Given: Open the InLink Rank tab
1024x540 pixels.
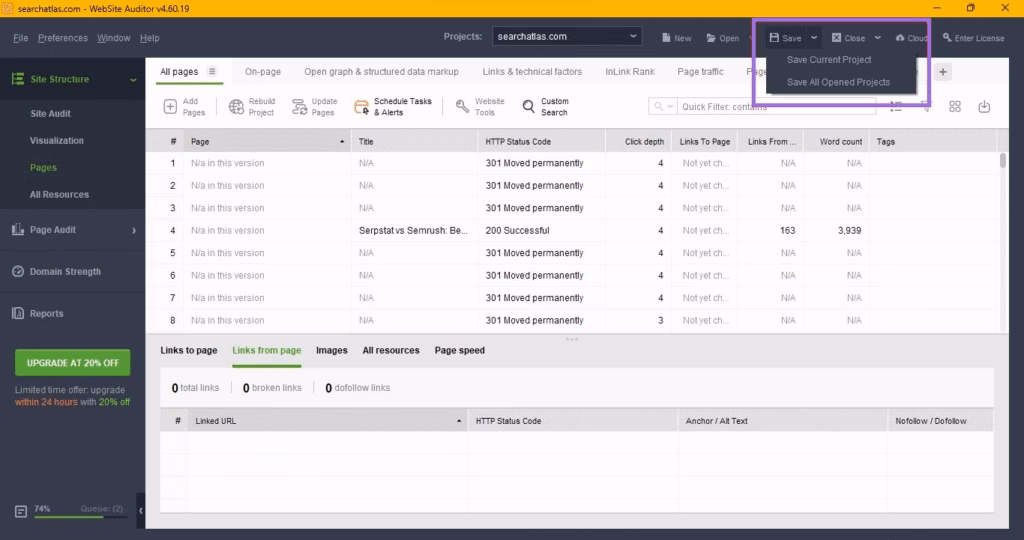Looking at the screenshot, I should tap(629, 72).
